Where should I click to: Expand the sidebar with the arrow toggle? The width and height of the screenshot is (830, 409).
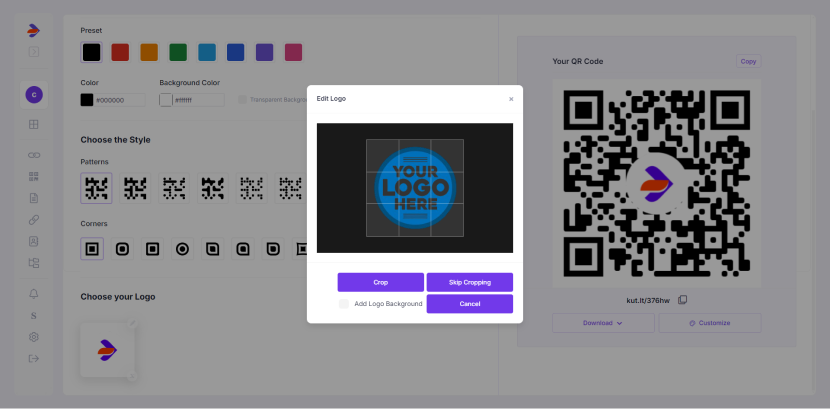click(x=34, y=52)
